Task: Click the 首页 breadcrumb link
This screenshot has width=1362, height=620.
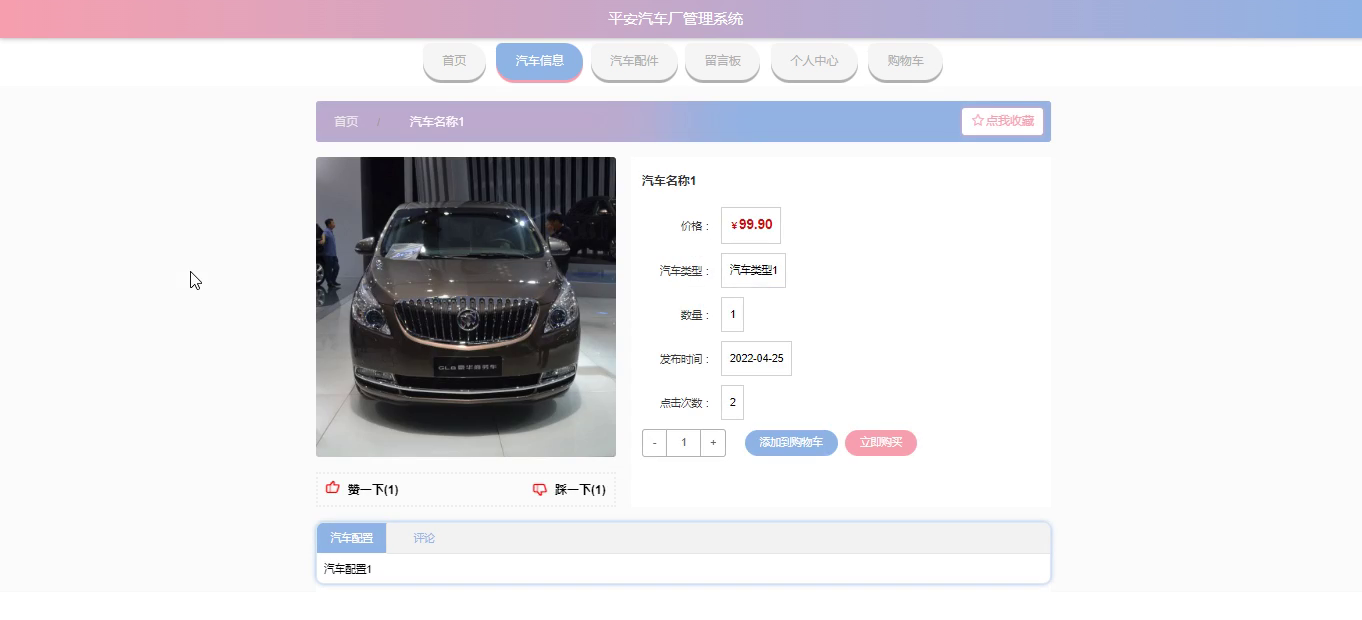Action: 346,122
